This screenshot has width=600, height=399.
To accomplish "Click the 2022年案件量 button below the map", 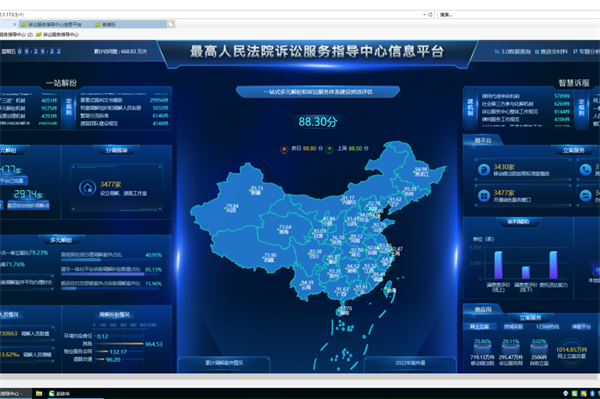I will point(410,363).
